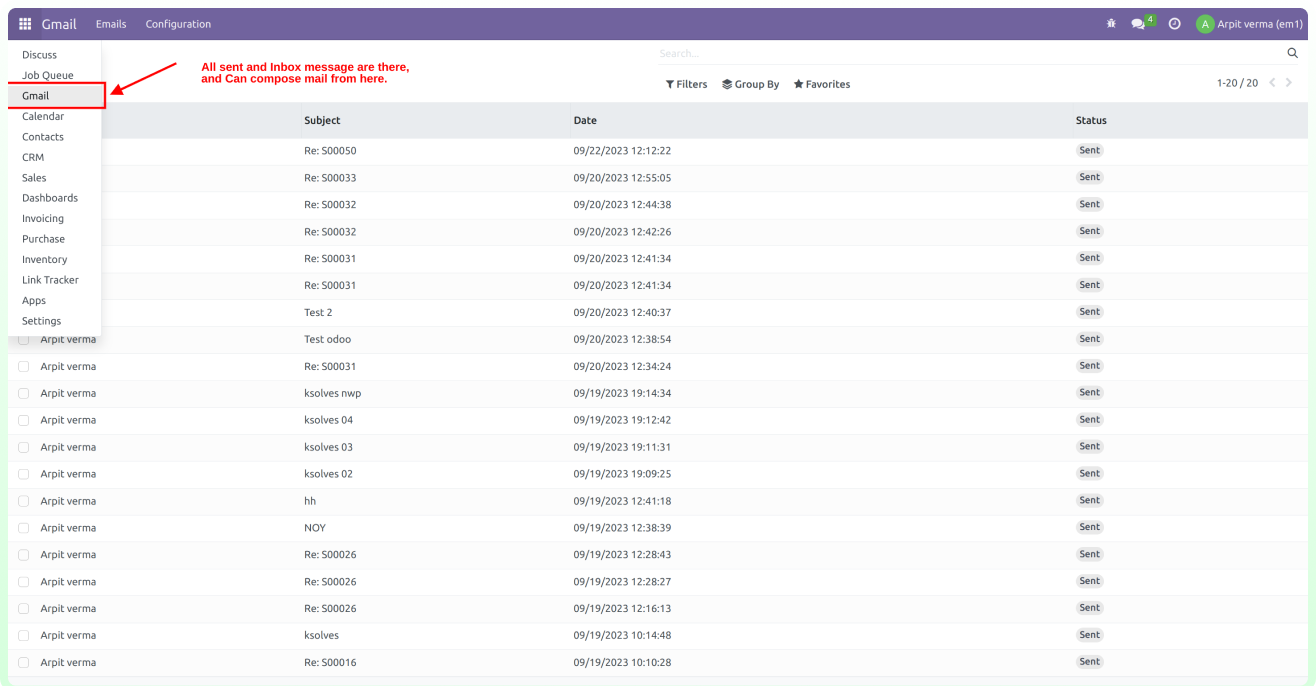Click into the Search input field
The width and height of the screenshot is (1316, 686).
960,53
